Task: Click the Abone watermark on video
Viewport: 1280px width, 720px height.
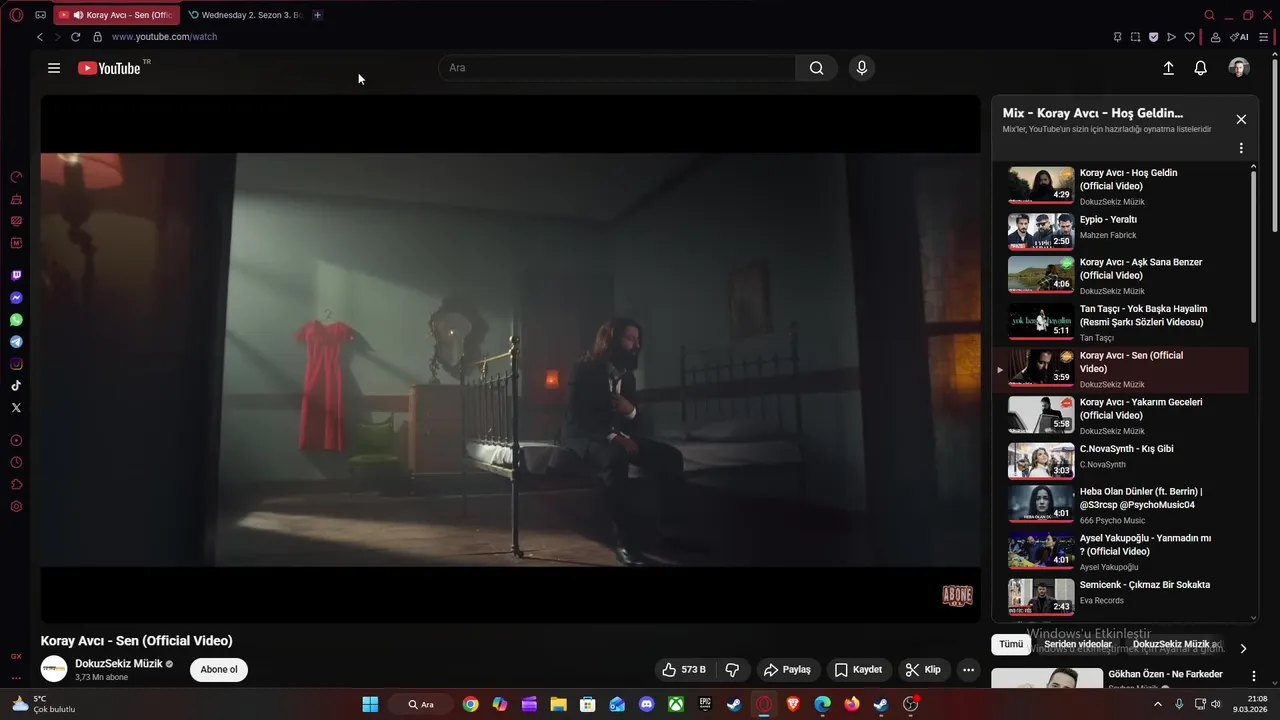Action: click(957, 596)
